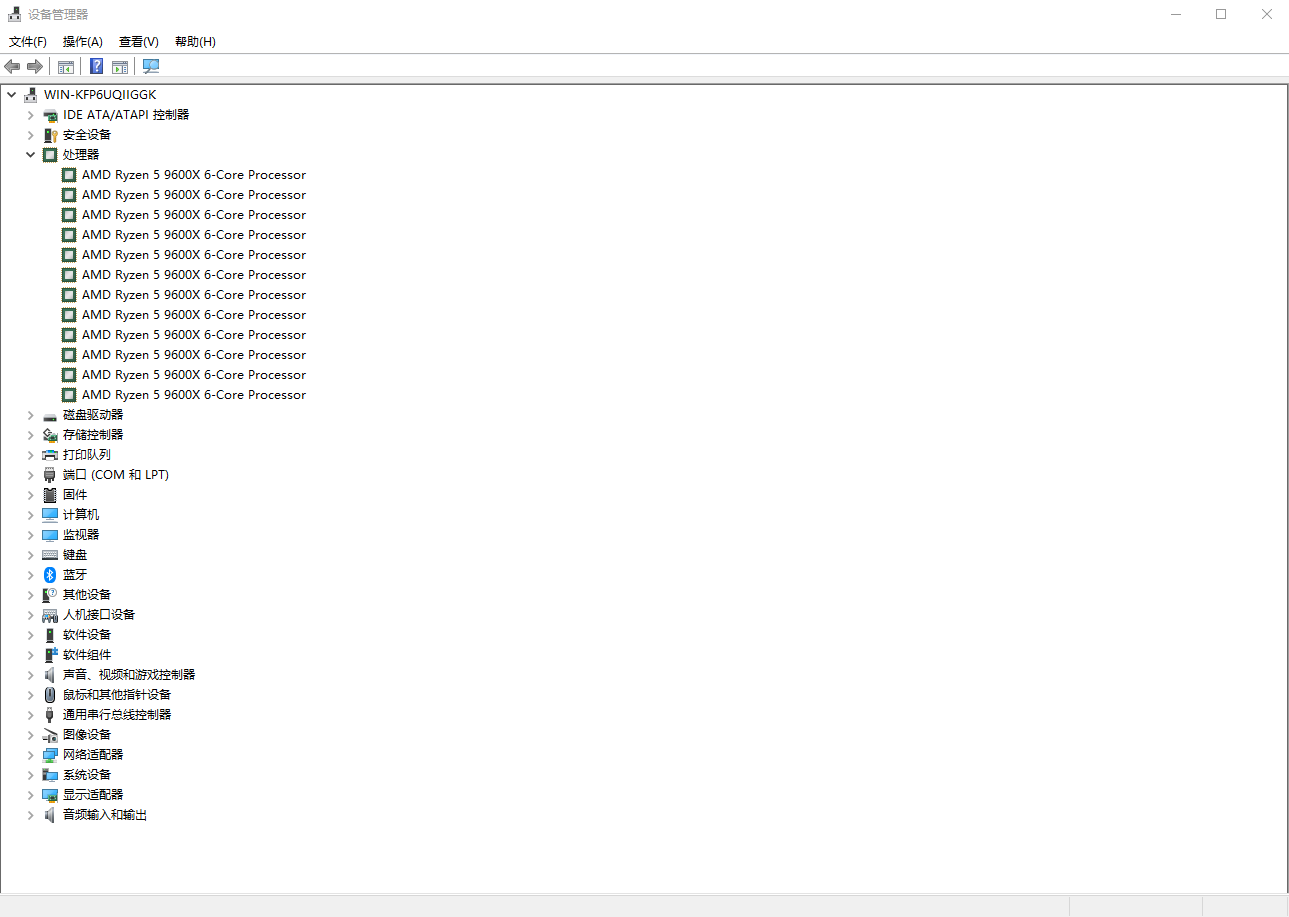The width and height of the screenshot is (1289, 917).
Task: Open the 查看(V) menu
Action: [x=138, y=42]
